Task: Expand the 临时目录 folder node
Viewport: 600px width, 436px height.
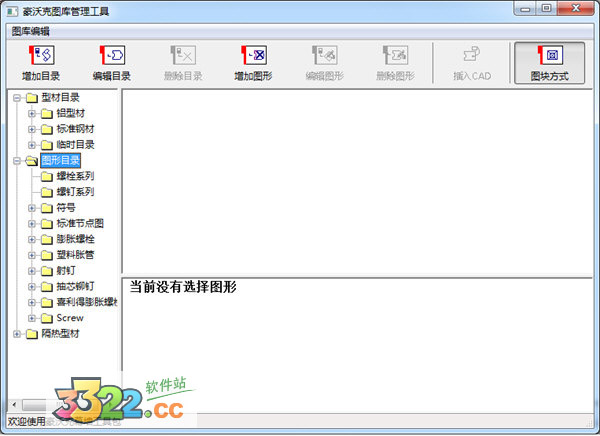Action: click(32, 145)
